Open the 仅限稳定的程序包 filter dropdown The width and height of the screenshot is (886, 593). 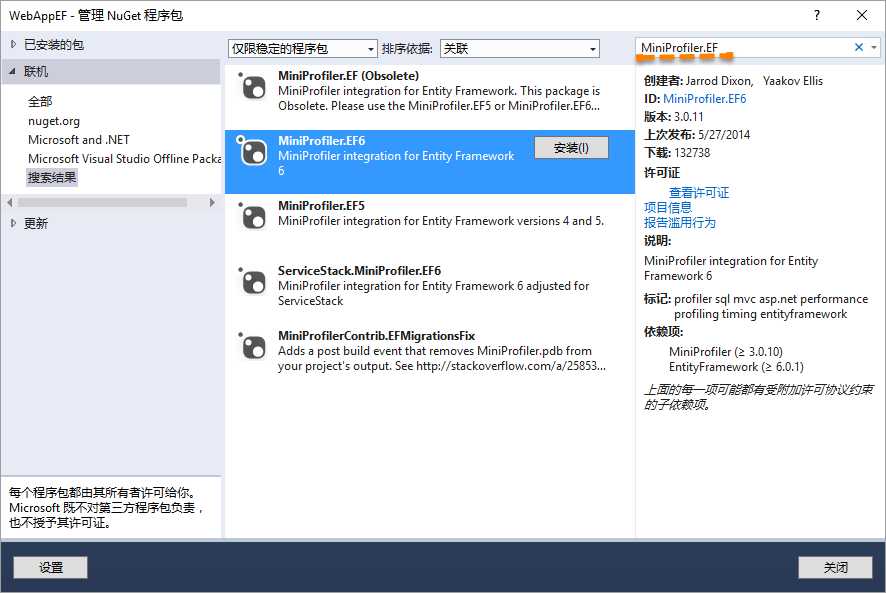pyautogui.click(x=303, y=49)
